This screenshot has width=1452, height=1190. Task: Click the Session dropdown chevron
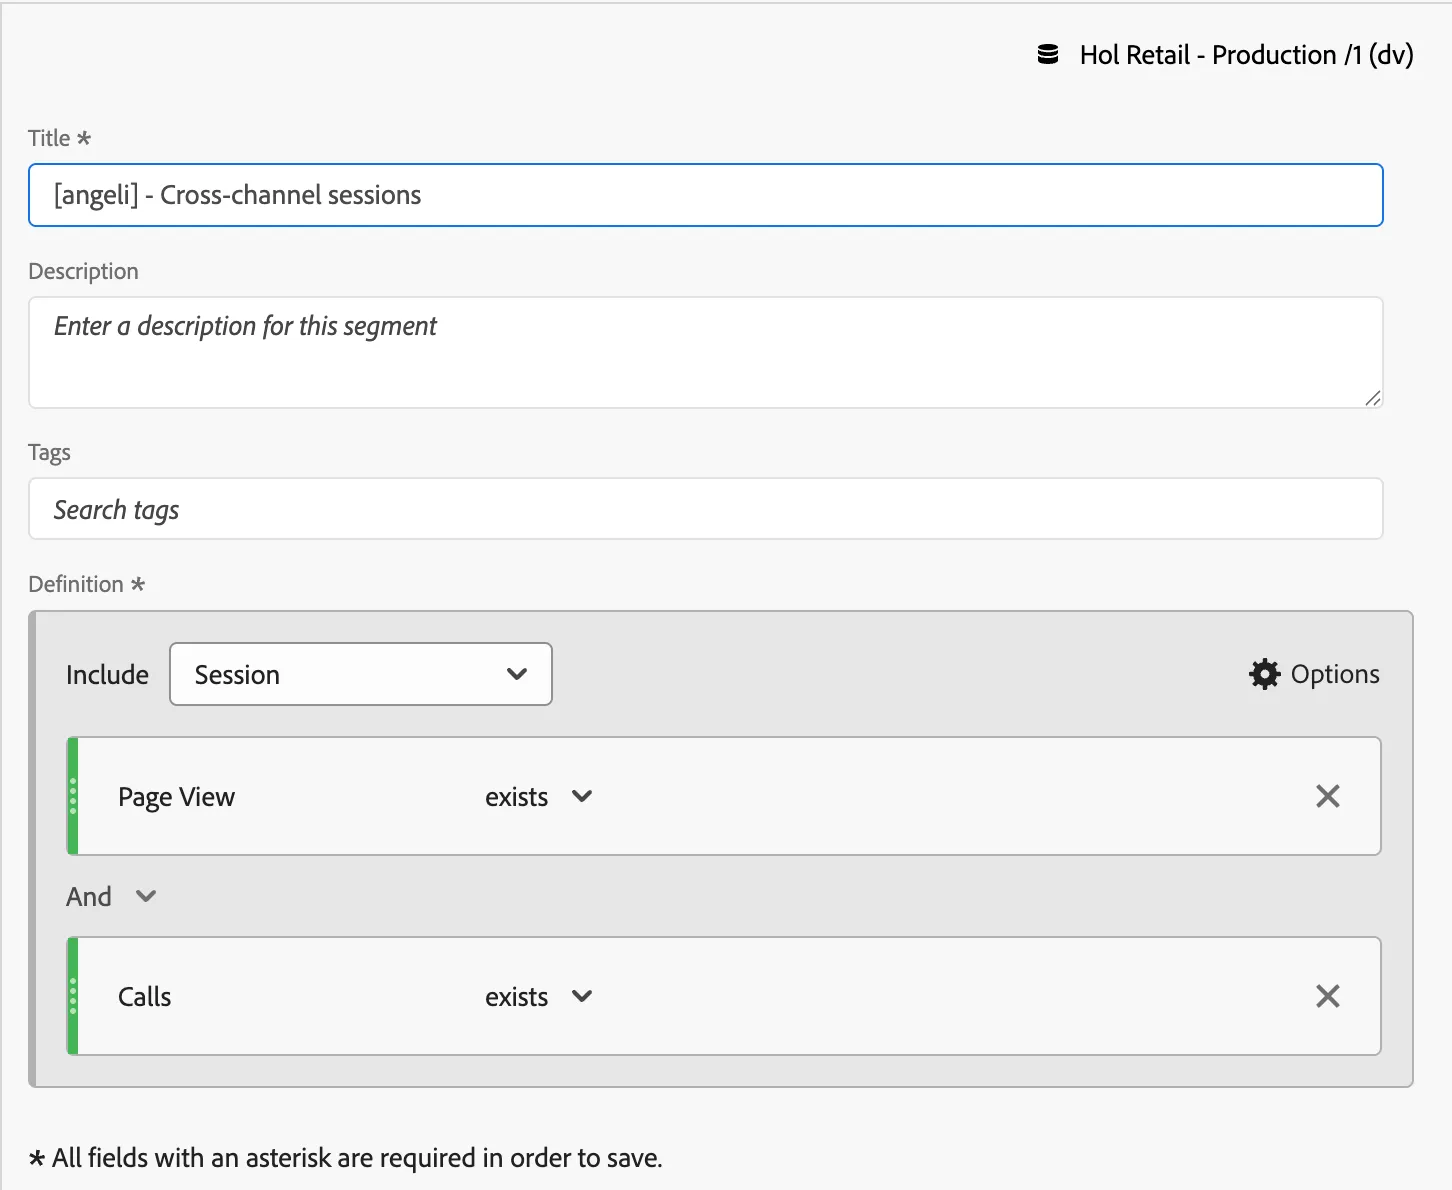[x=517, y=674]
